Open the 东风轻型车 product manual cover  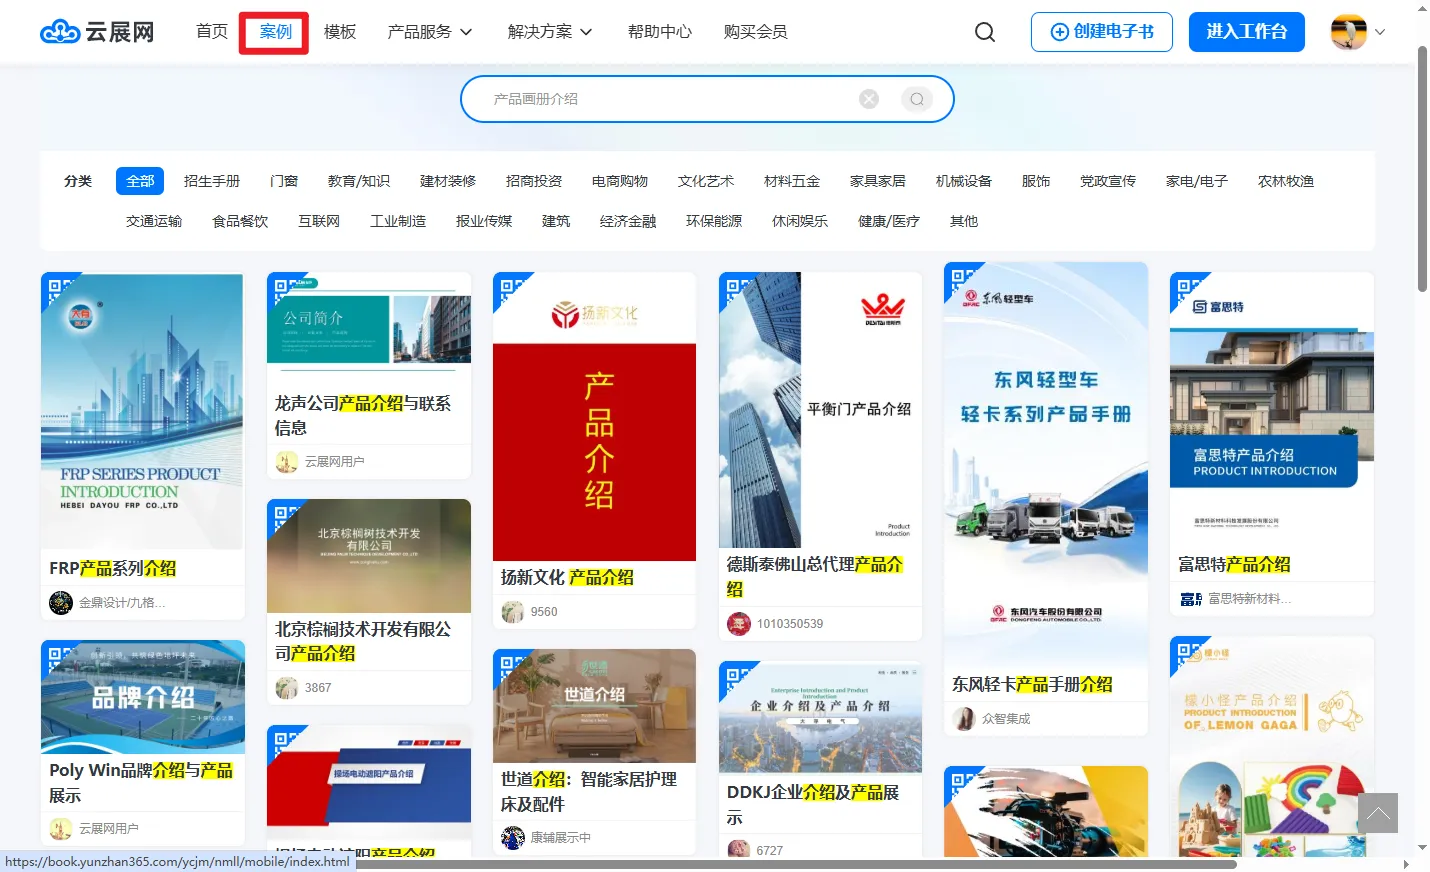pos(1046,465)
